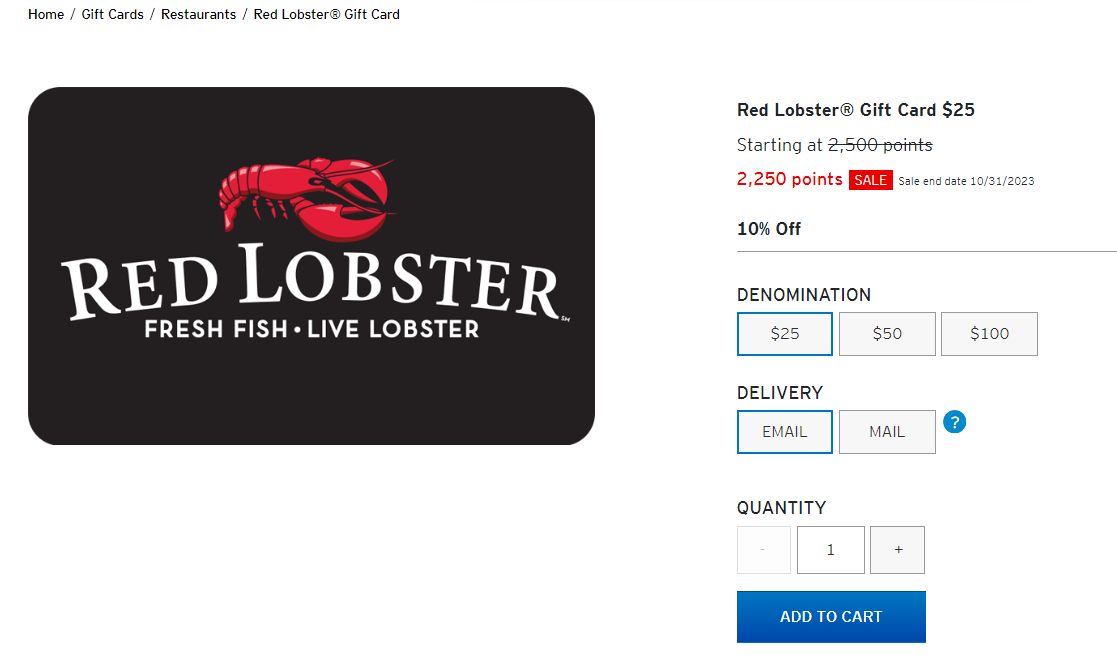
Task: Click the red SALE badge
Action: [870, 180]
